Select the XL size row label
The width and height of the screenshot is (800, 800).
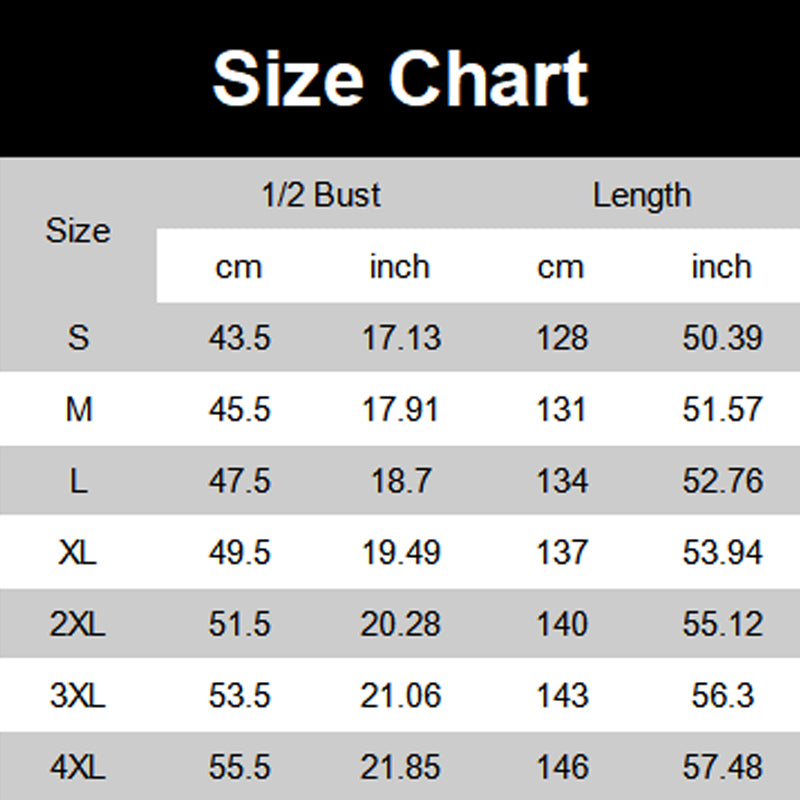(78, 552)
